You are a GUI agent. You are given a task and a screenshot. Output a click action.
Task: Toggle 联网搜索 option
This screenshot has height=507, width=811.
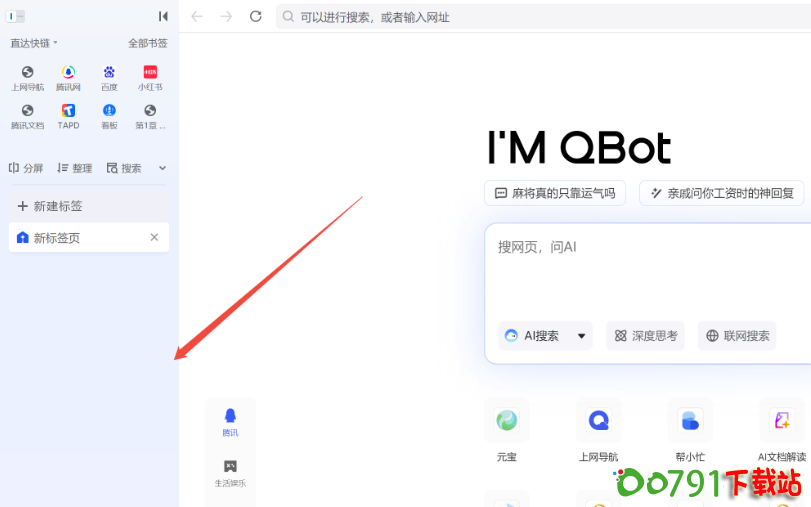point(738,336)
